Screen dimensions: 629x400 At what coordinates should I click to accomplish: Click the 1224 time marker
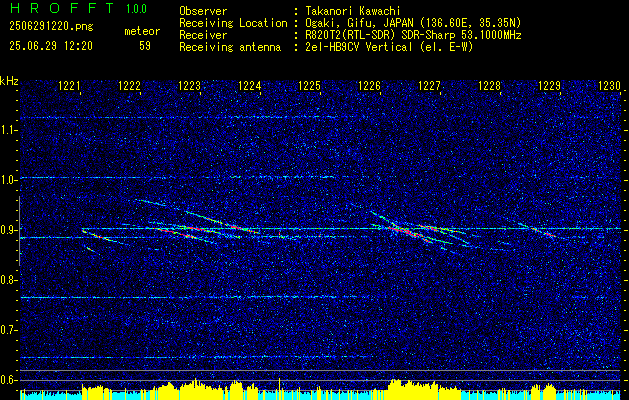point(250,86)
